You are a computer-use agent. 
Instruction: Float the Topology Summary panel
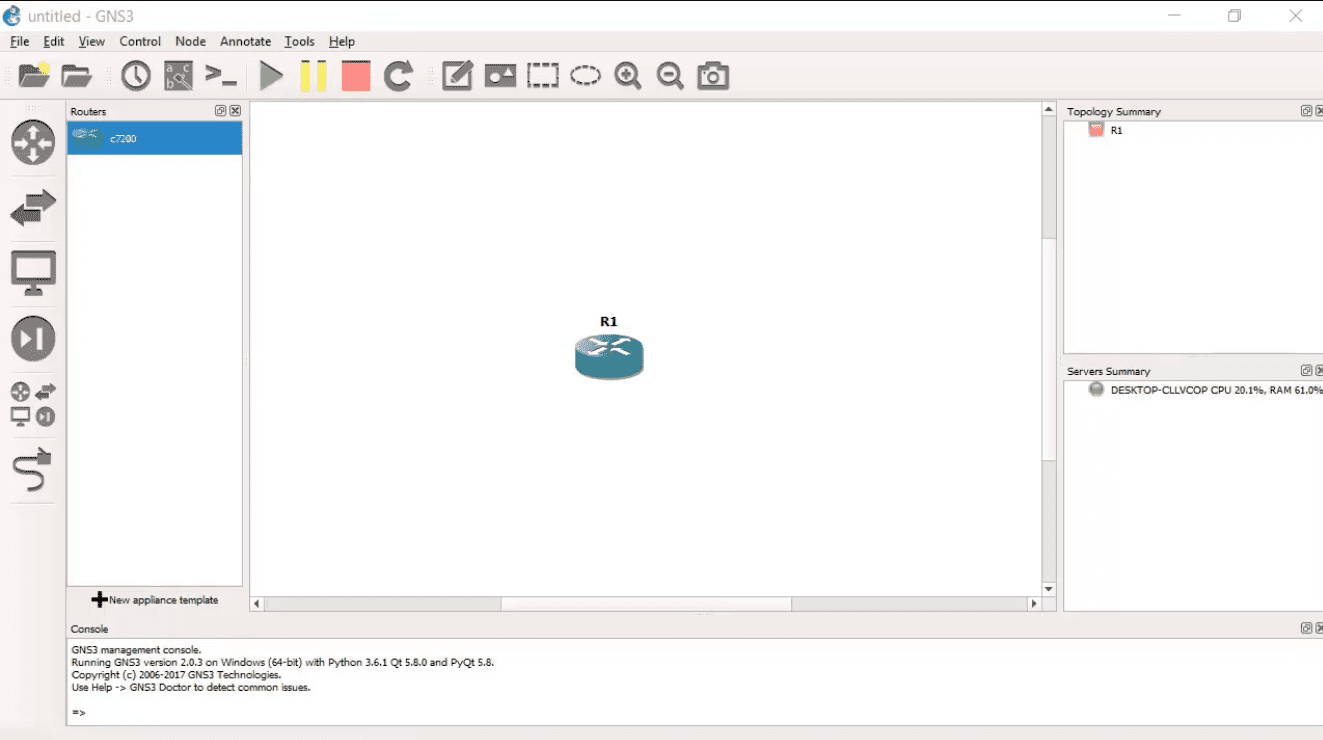pos(1306,111)
